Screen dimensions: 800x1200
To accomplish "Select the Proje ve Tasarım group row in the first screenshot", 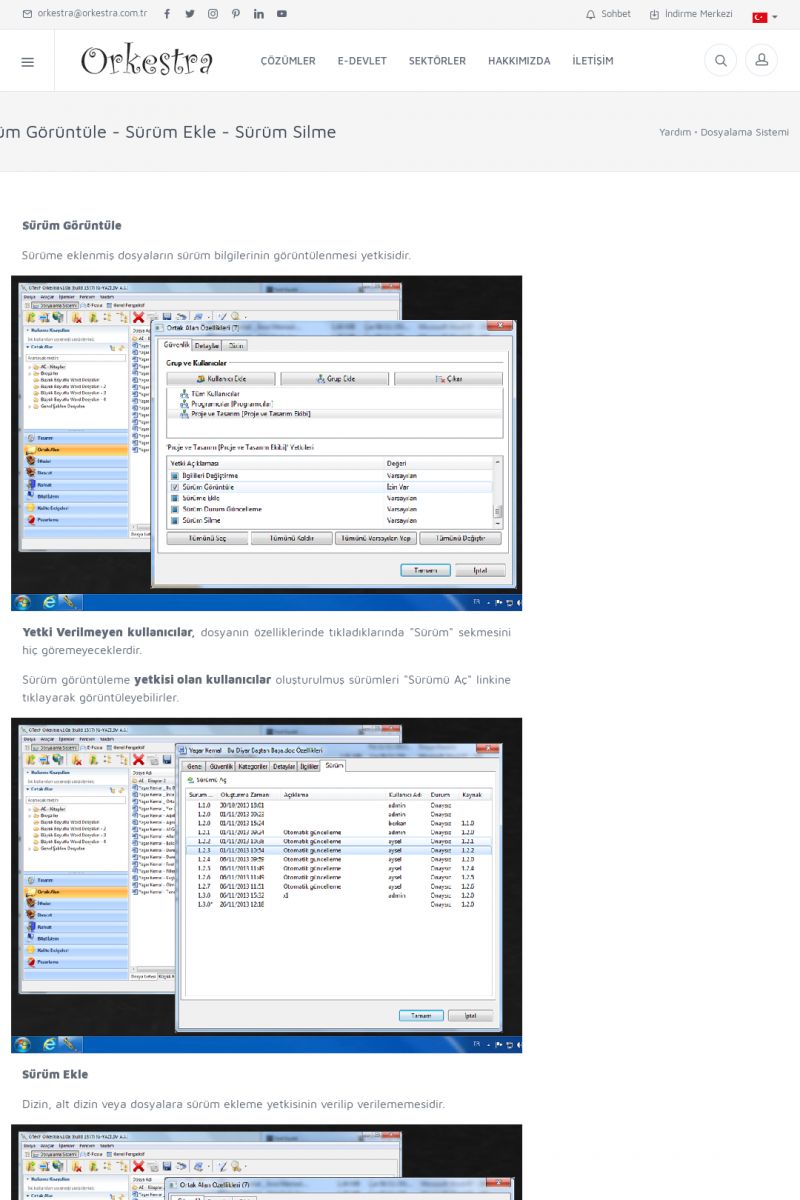I will pyautogui.click(x=334, y=413).
